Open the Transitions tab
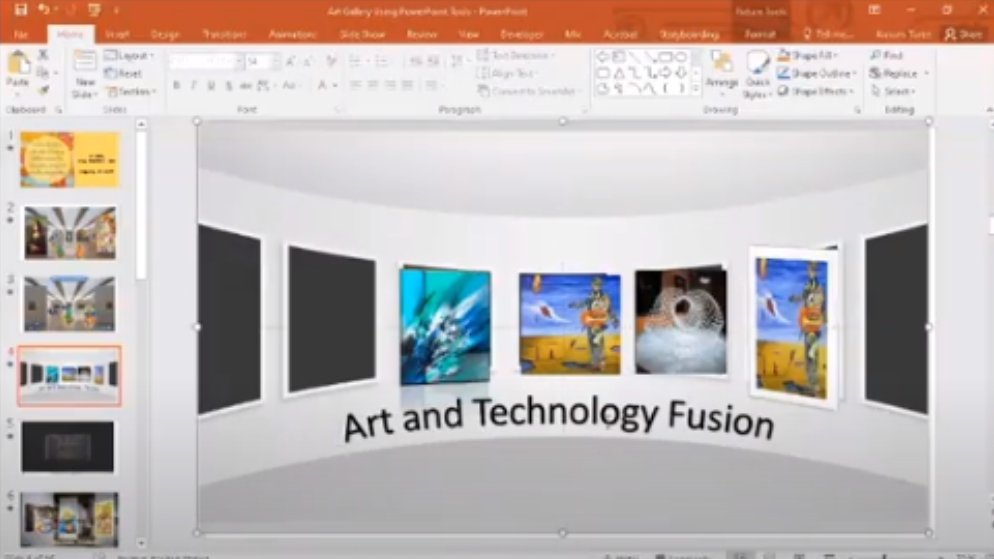This screenshot has width=994, height=559. pos(224,34)
